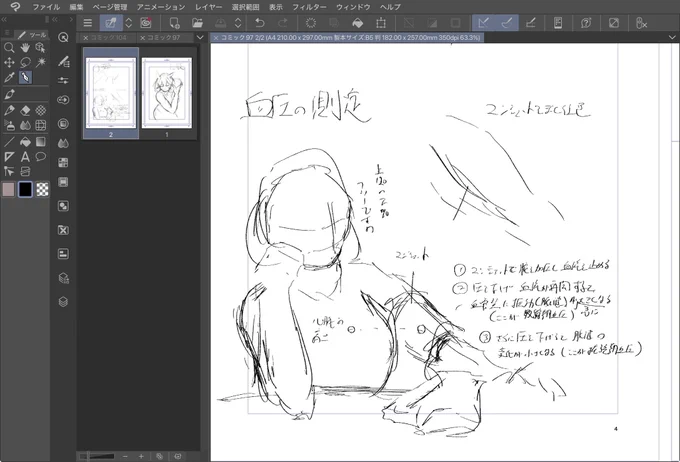Select page 2 thumbnail in page manager
Image resolution: width=680 pixels, height=462 pixels.
coord(111,93)
